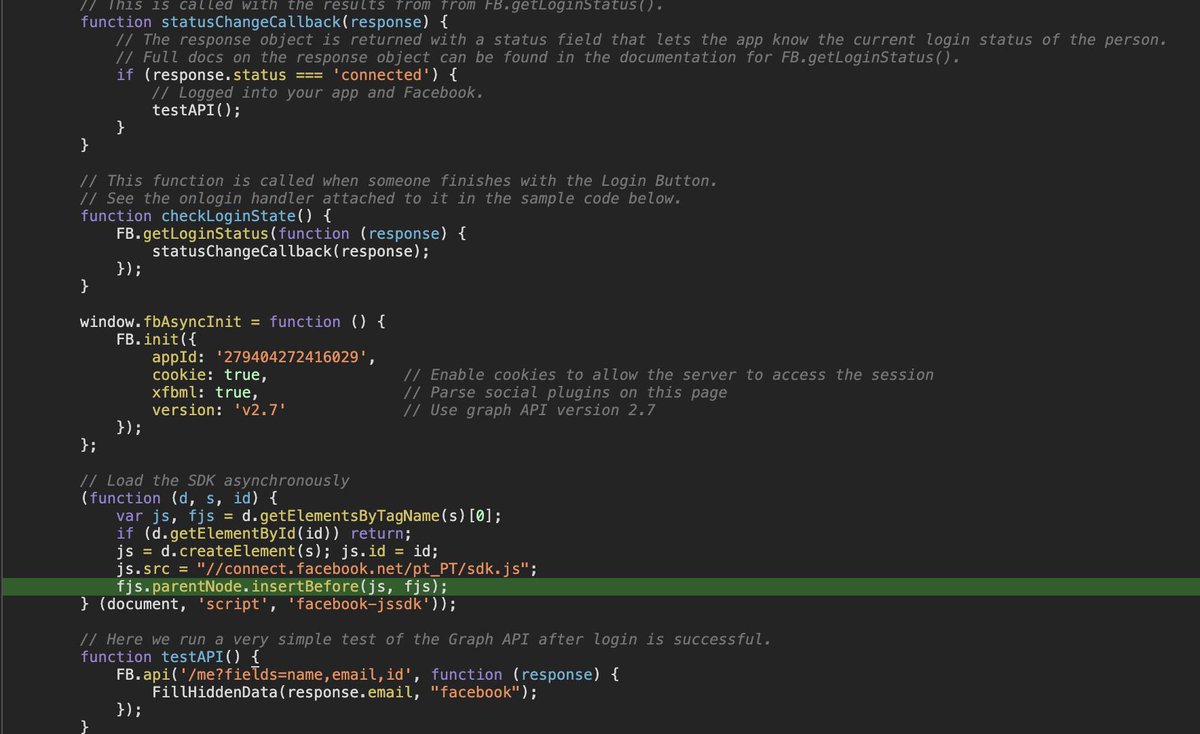Click the comment about the Login Button
The height and width of the screenshot is (734, 1200).
[398, 181]
